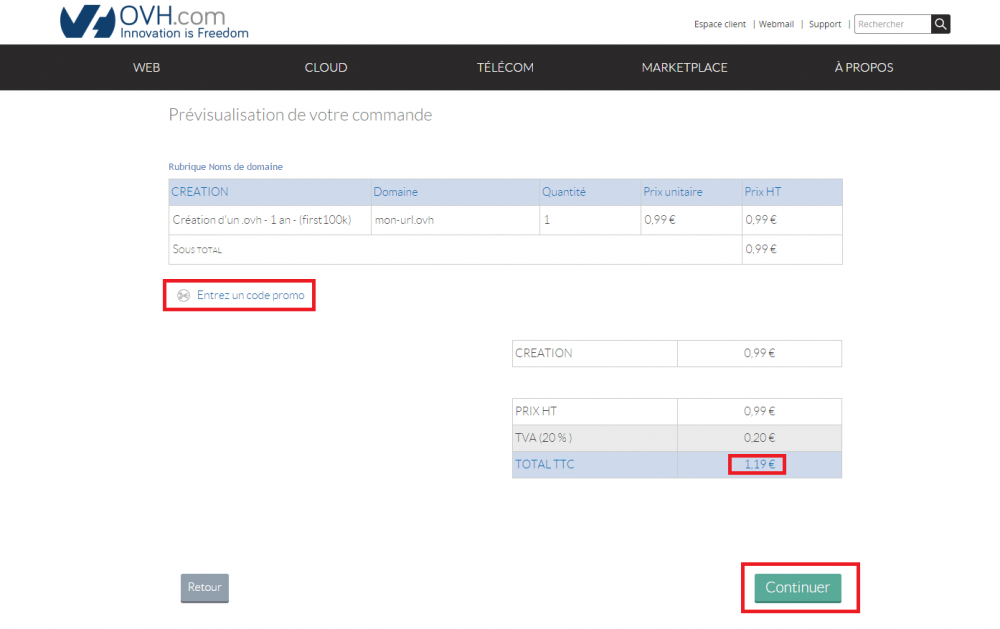Go to the Webmail link
The image size is (1000, 629).
click(776, 24)
